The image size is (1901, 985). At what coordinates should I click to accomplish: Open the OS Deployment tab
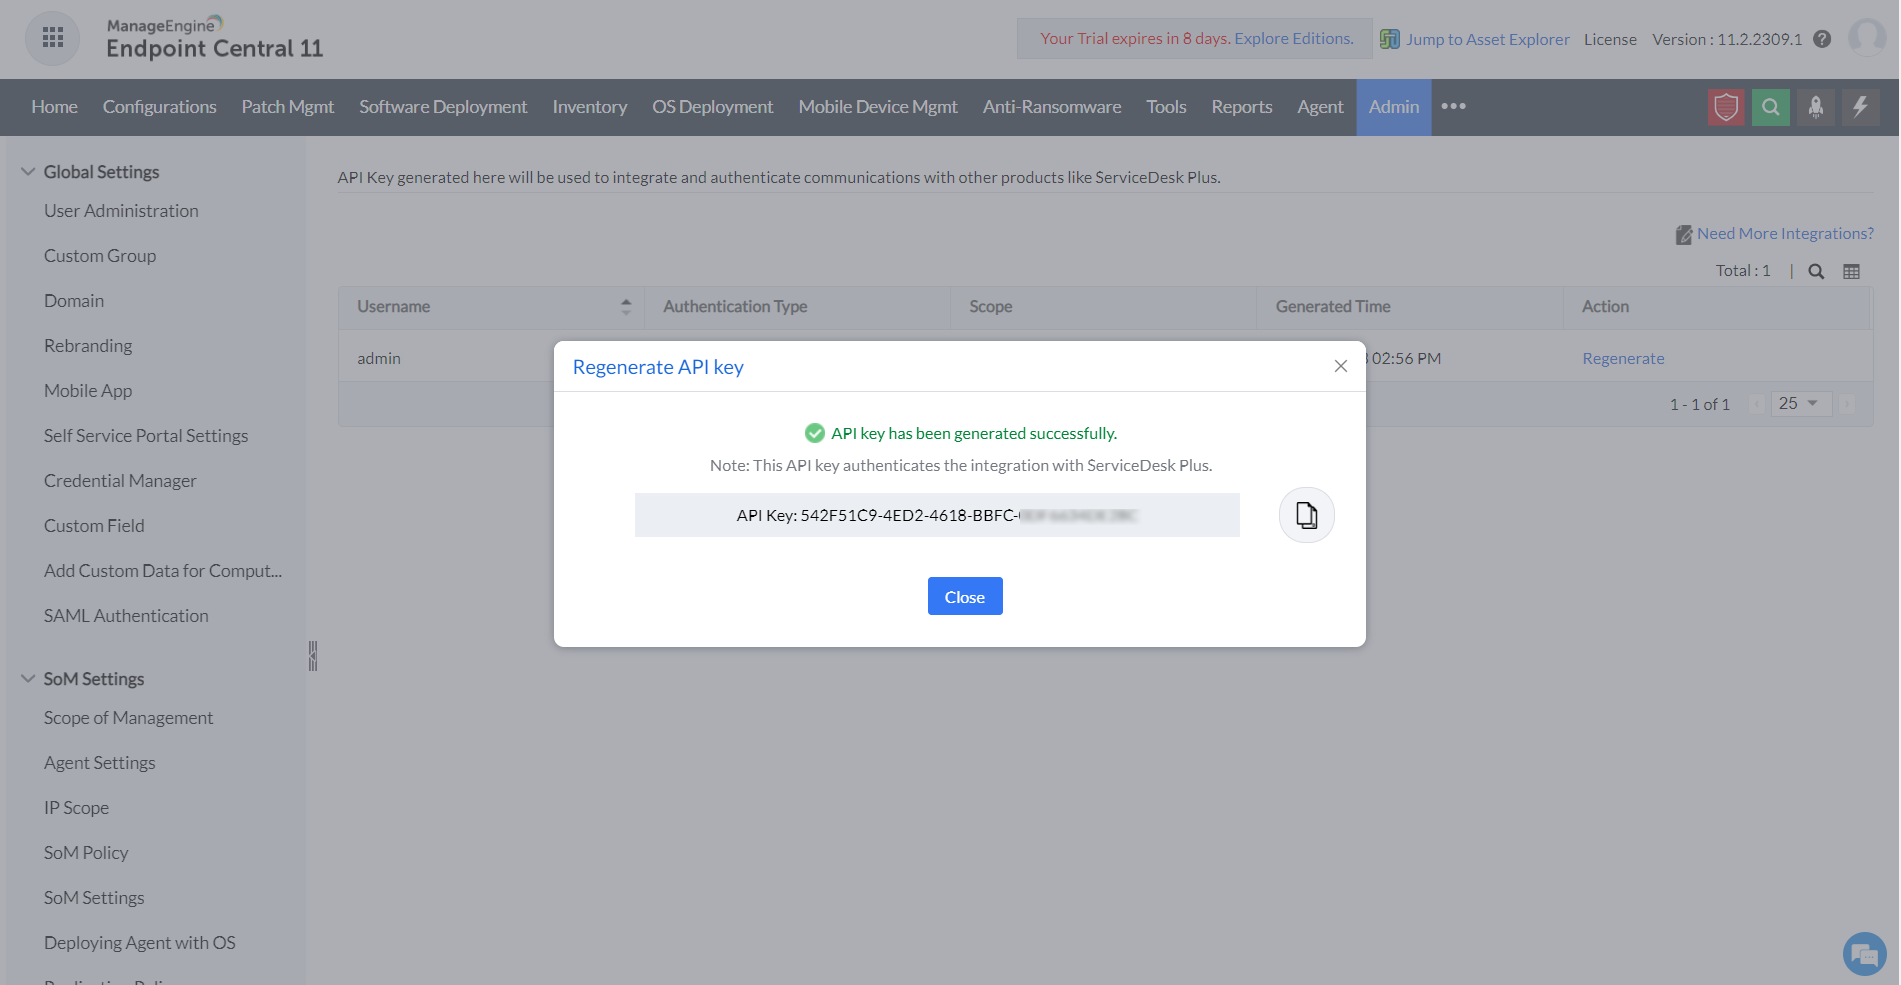712,107
